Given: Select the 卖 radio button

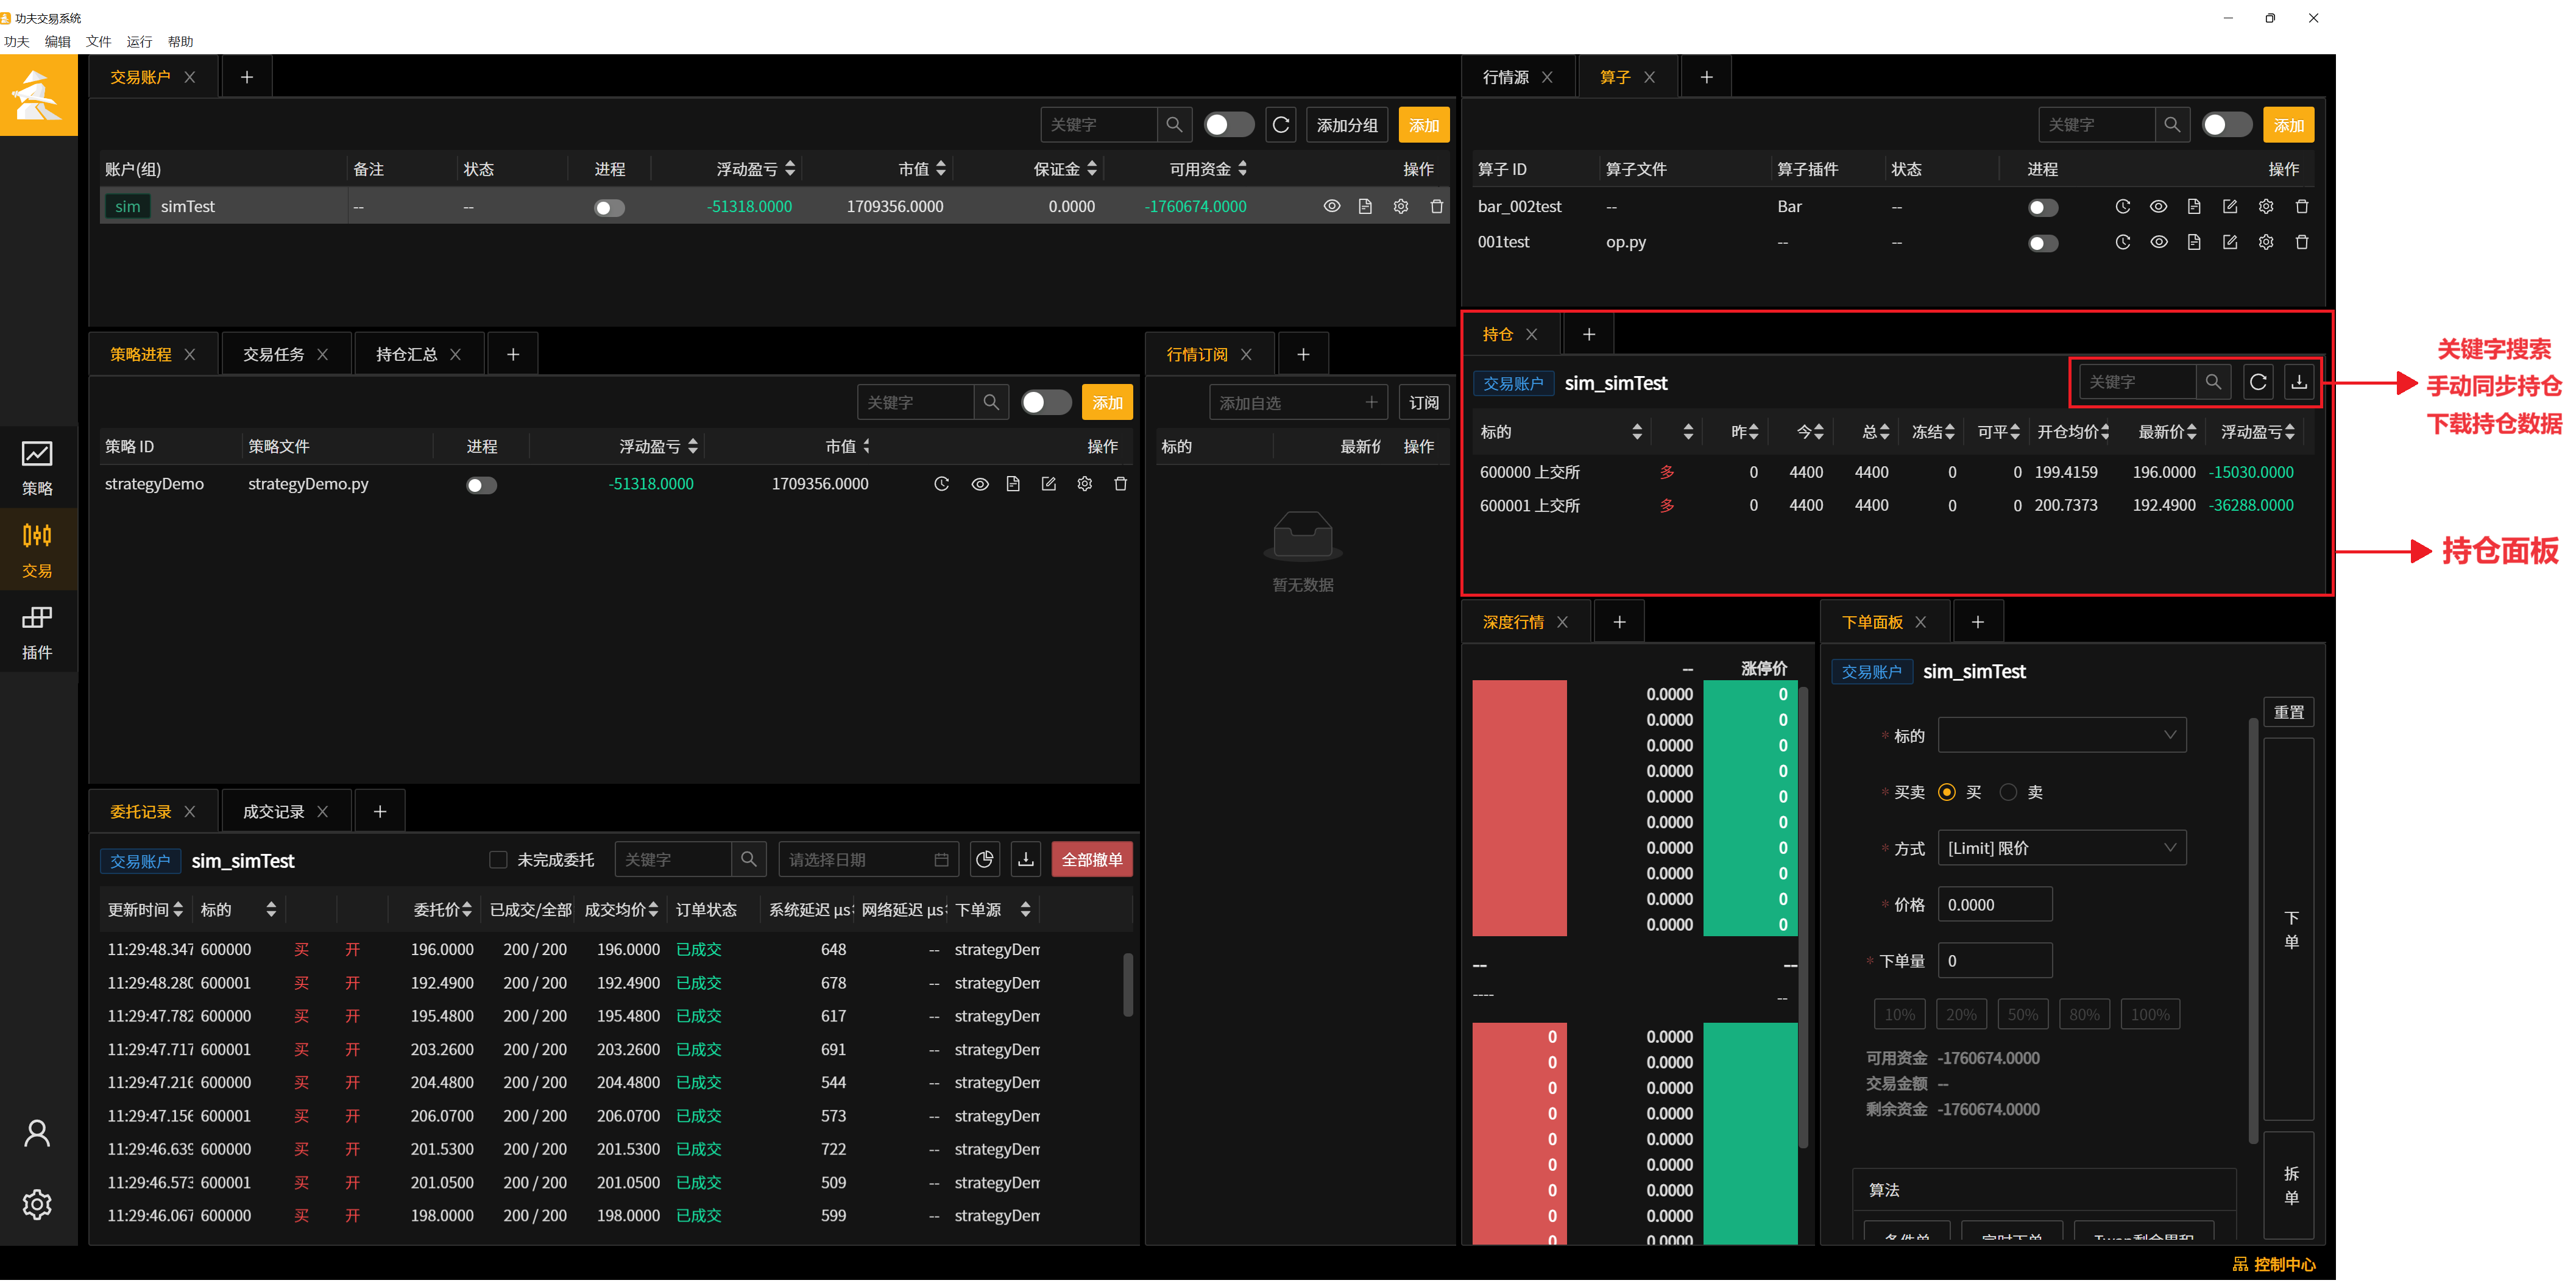Looking at the screenshot, I should 2007,793.
